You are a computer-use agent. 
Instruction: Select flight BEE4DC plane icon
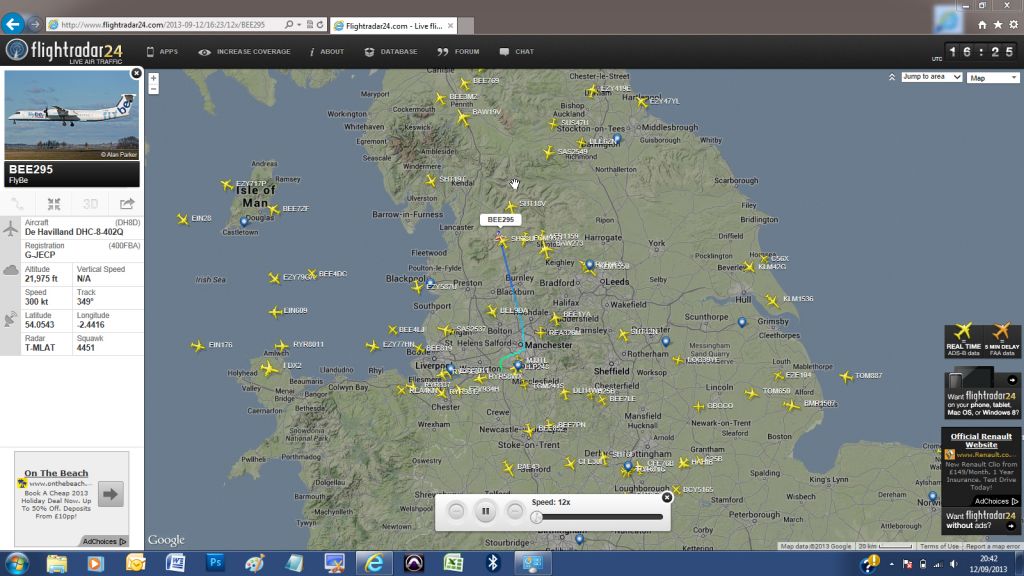pyautogui.click(x=312, y=274)
